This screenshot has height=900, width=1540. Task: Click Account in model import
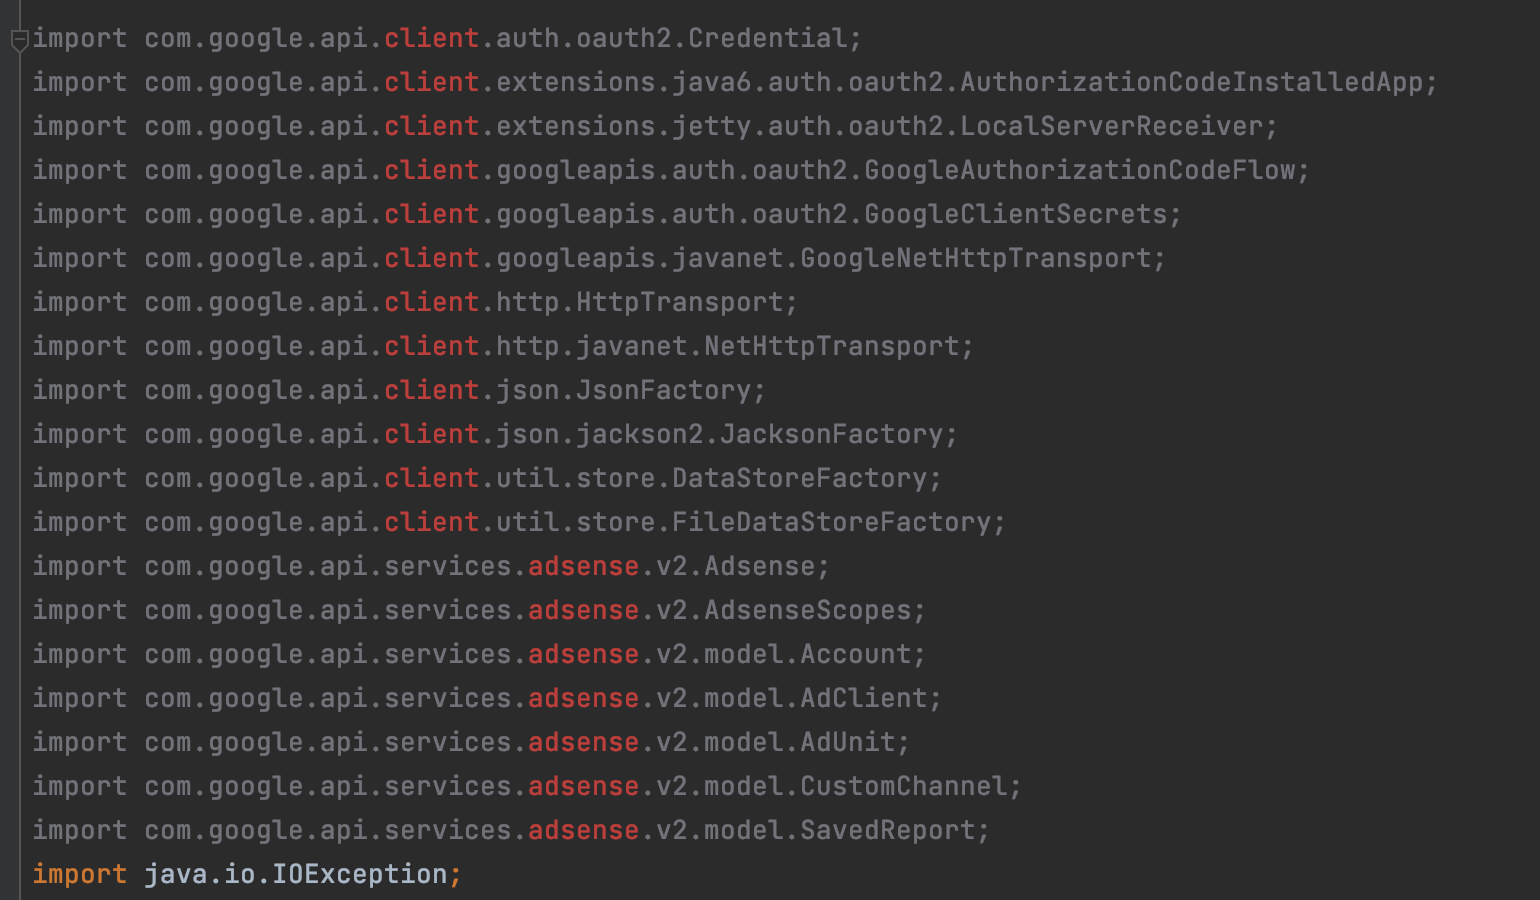pyautogui.click(x=856, y=654)
